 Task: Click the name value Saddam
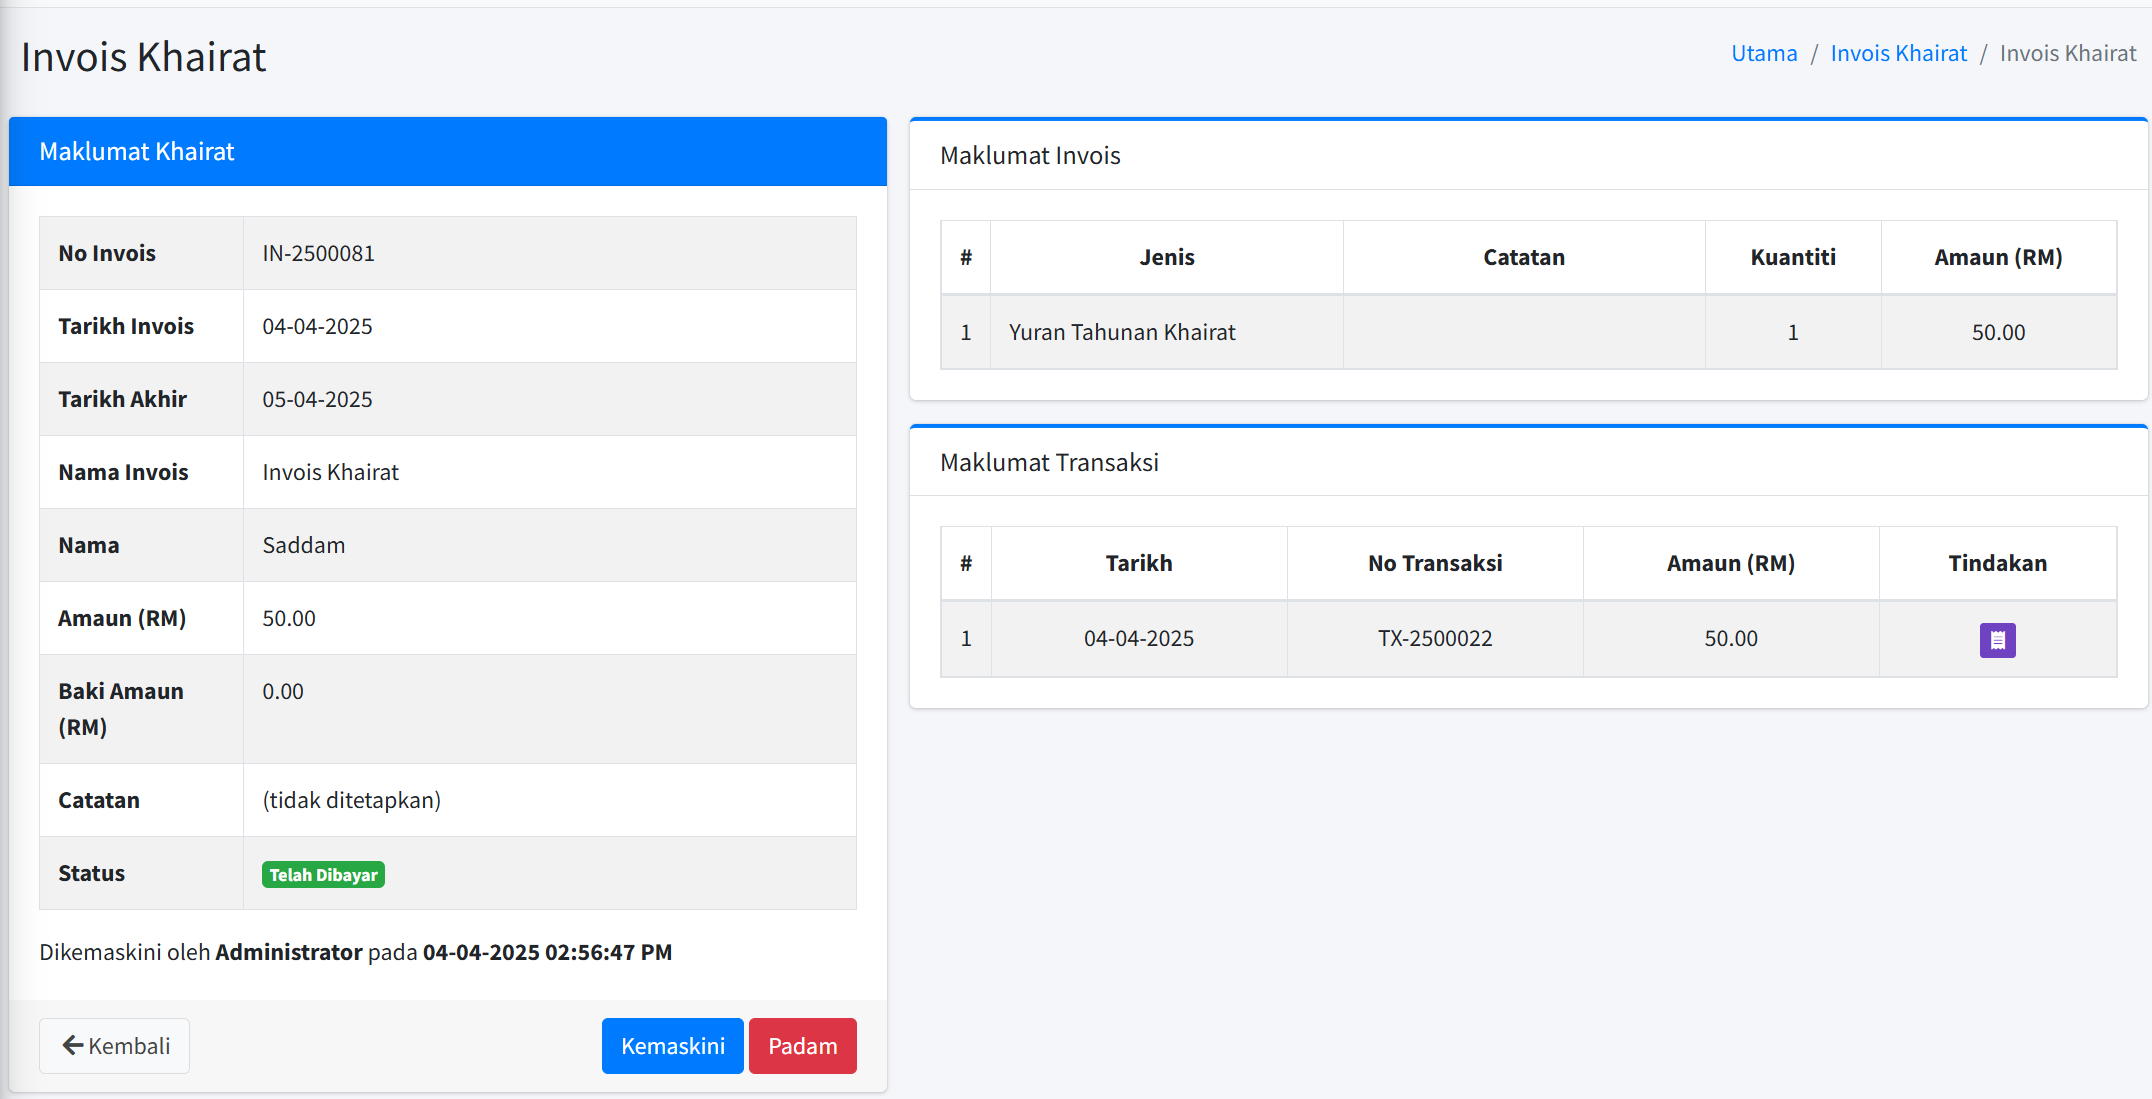click(x=303, y=546)
